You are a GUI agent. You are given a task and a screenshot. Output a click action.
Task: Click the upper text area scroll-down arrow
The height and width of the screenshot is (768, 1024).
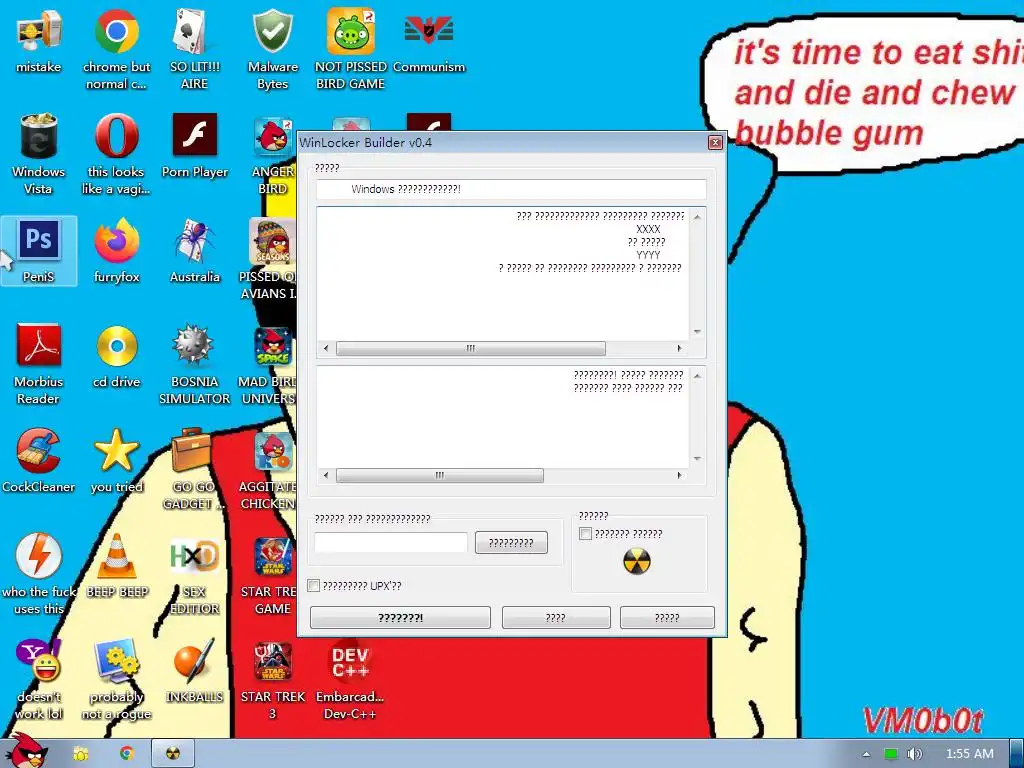pyautogui.click(x=697, y=332)
